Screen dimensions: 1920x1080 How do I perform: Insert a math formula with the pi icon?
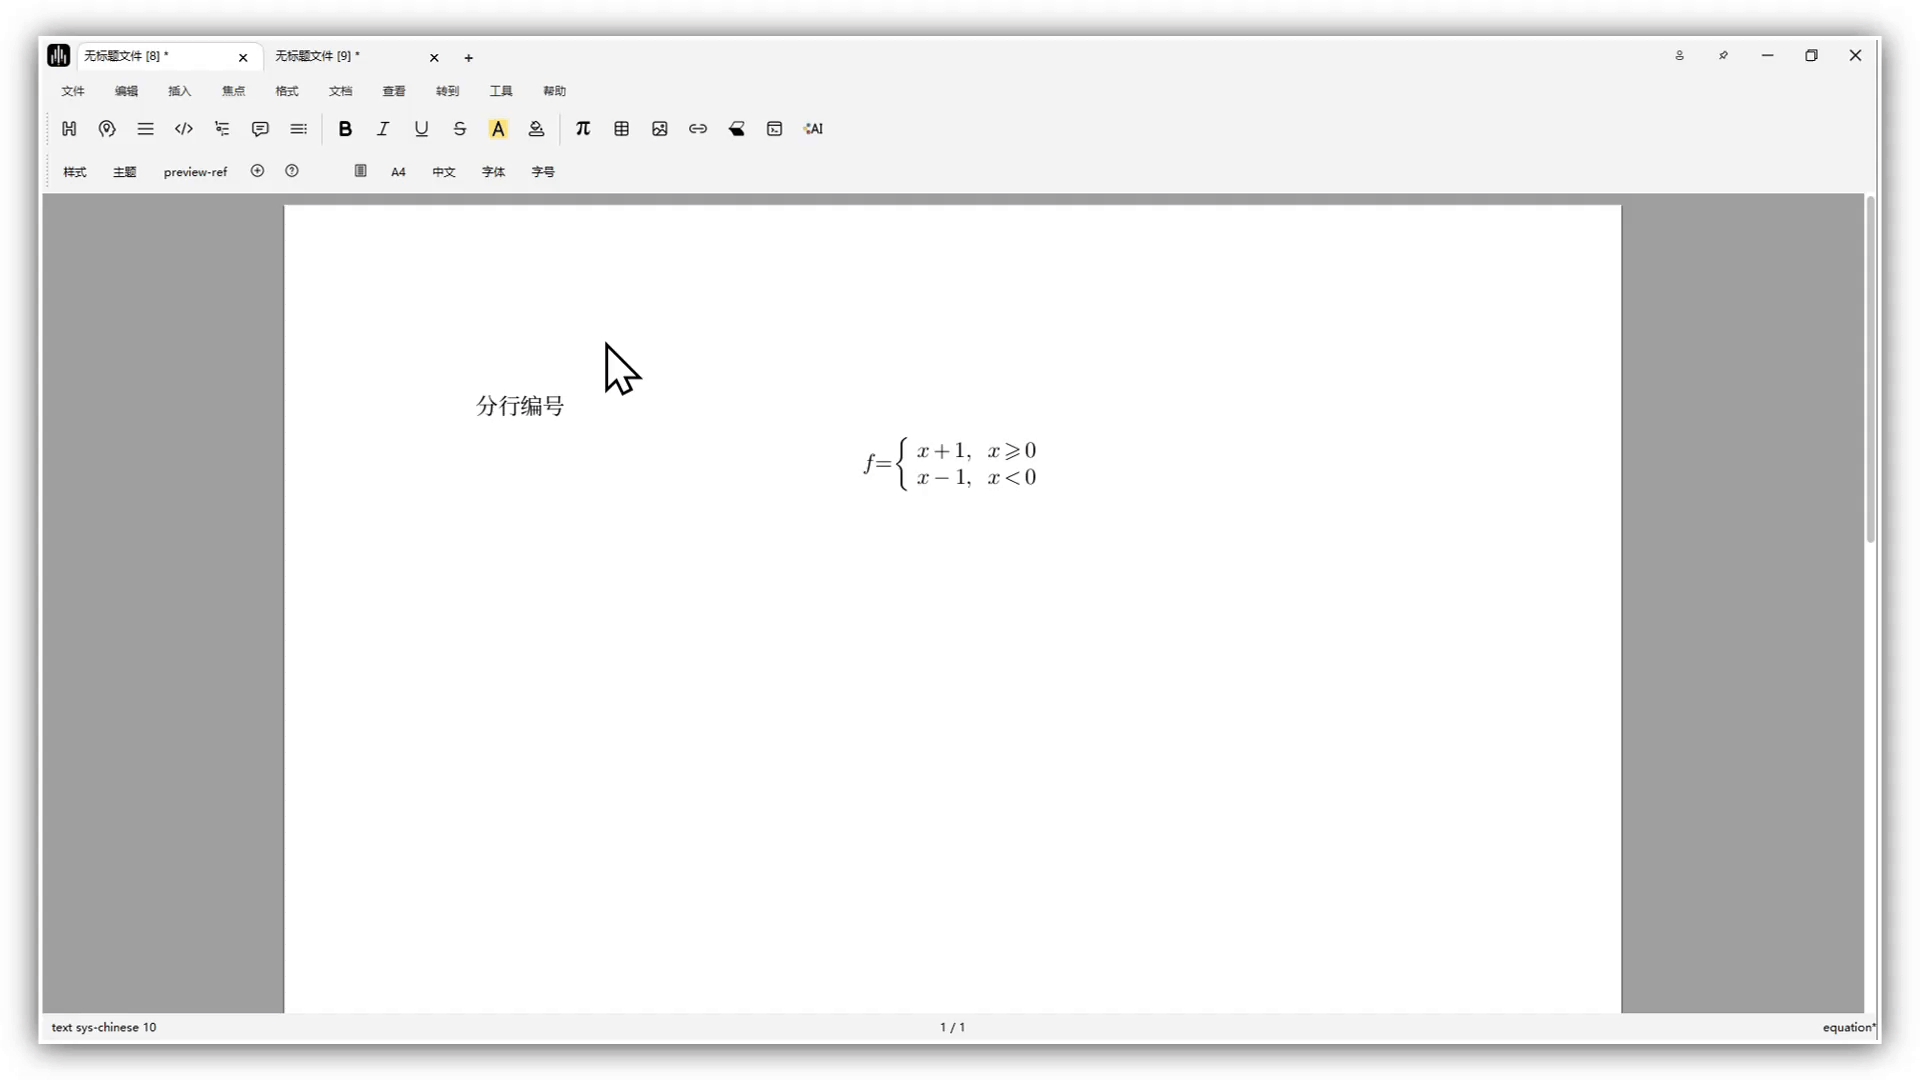[583, 129]
